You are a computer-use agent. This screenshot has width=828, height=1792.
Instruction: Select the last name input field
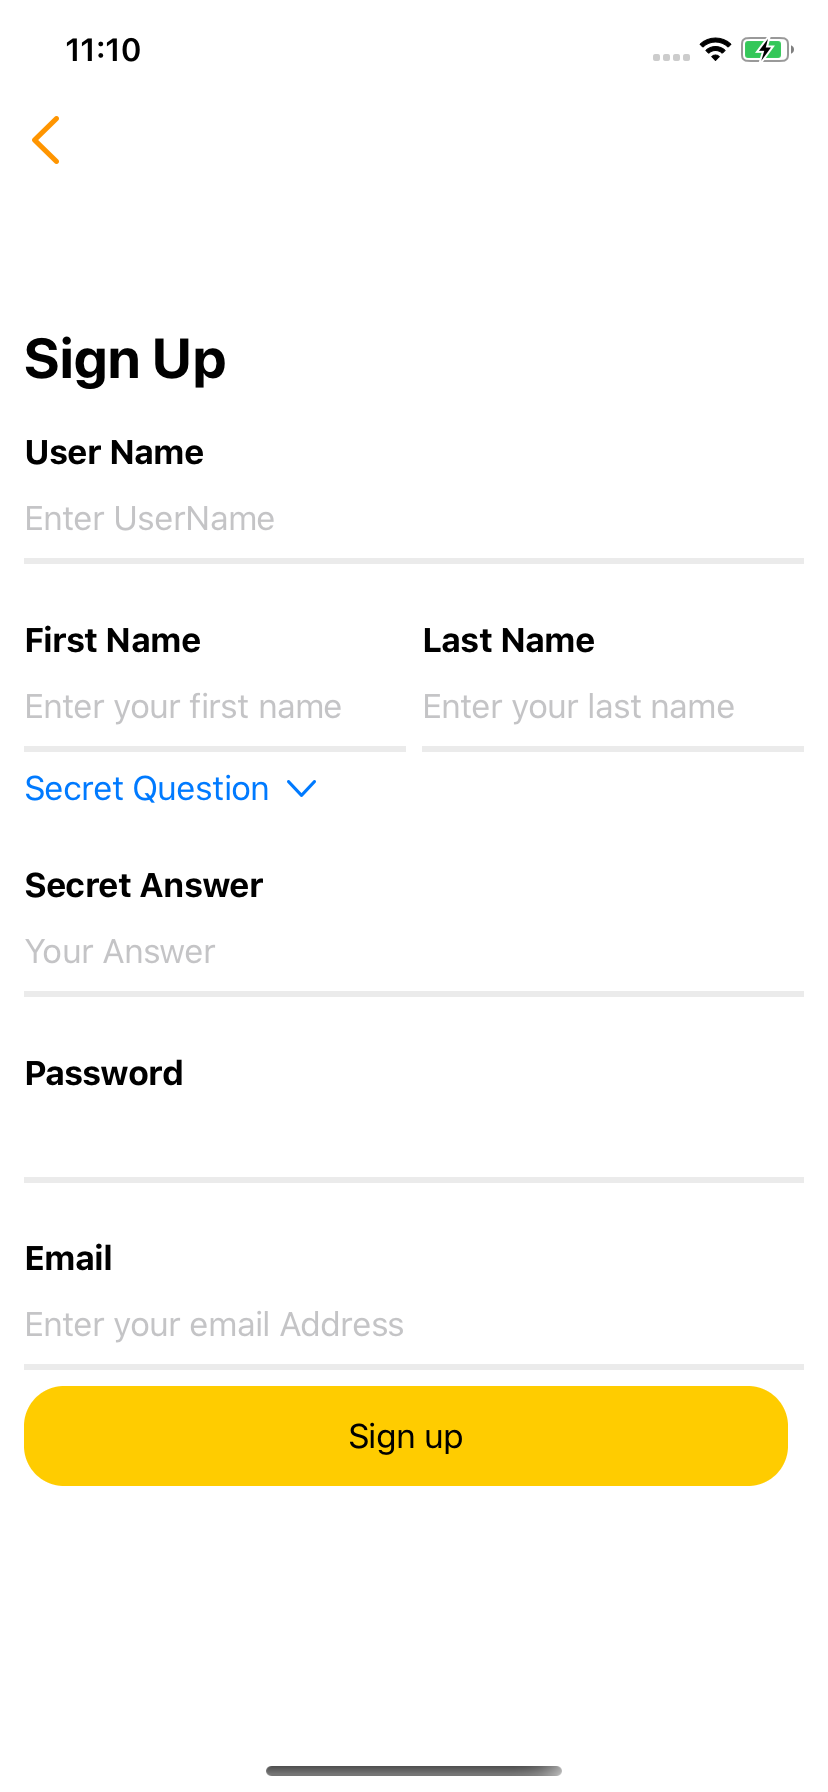coord(612,707)
